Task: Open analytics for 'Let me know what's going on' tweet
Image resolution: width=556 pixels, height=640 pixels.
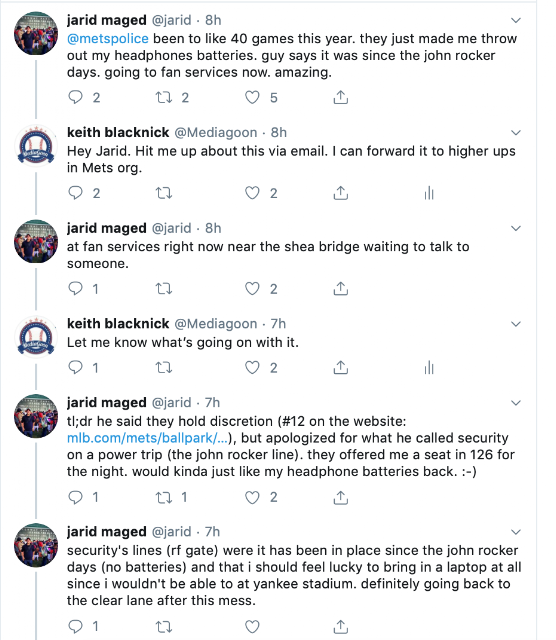Action: point(429,368)
